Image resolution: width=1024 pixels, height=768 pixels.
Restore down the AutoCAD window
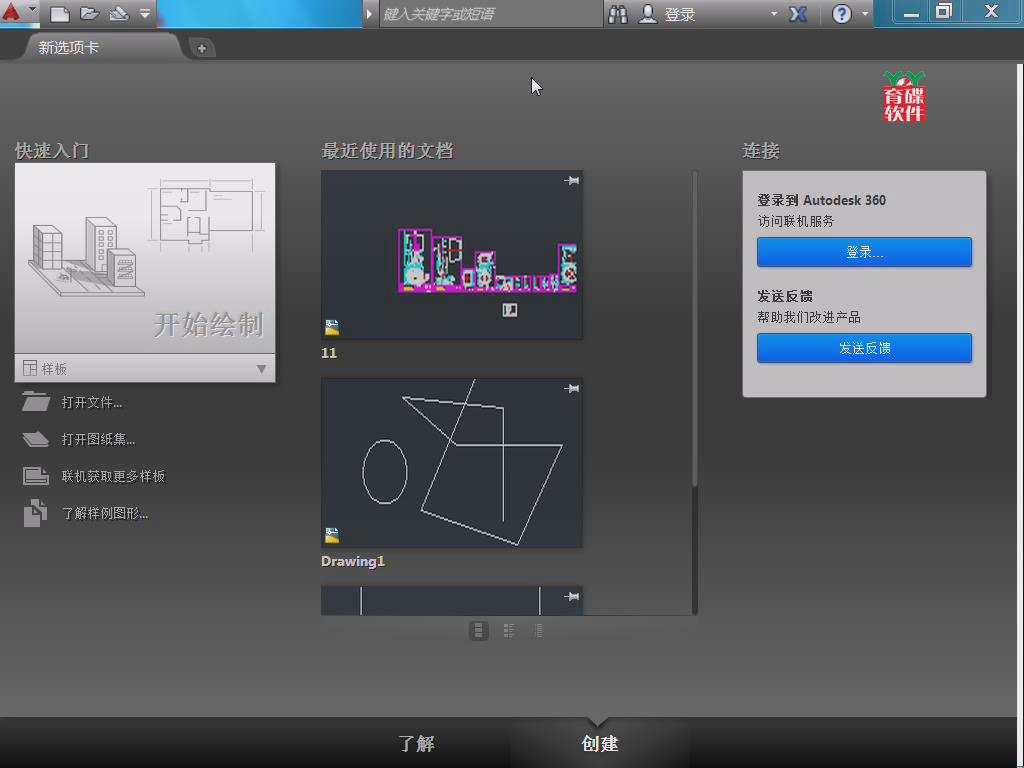(944, 12)
